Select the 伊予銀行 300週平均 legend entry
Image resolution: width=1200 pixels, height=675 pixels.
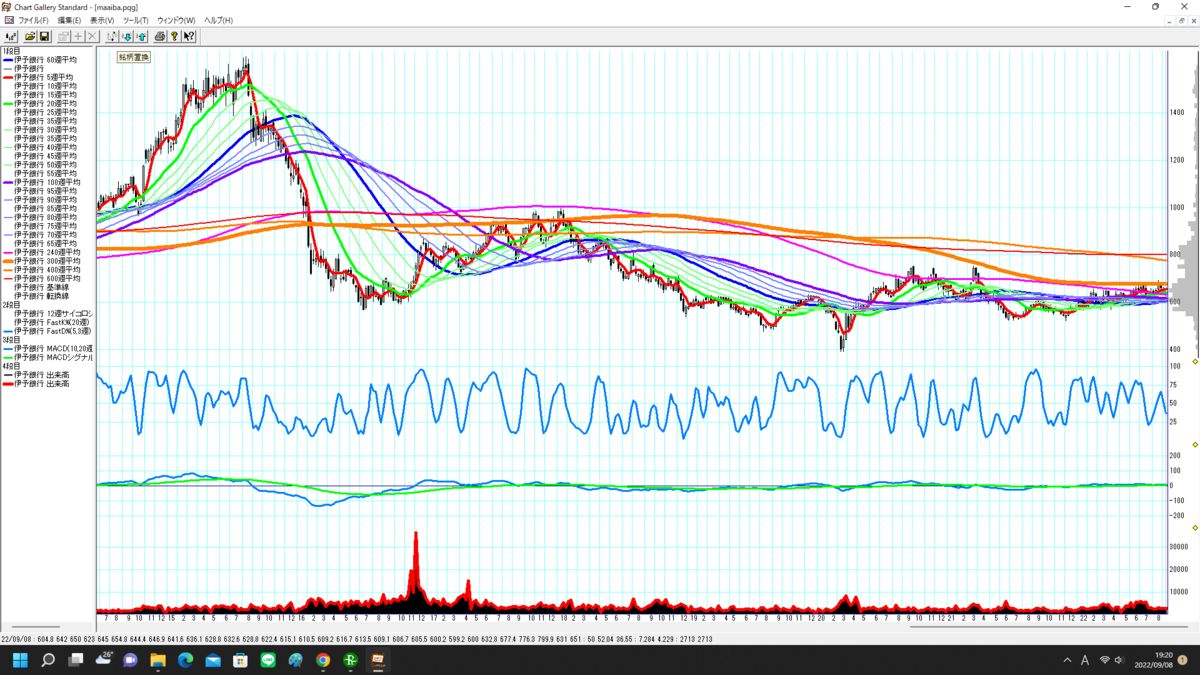[47, 261]
